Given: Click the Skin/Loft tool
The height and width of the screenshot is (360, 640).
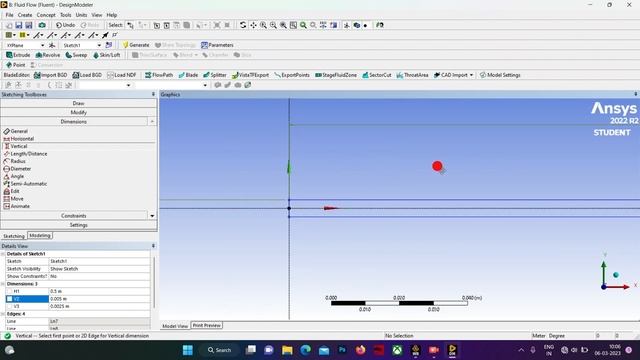Looking at the screenshot, I should [107, 55].
